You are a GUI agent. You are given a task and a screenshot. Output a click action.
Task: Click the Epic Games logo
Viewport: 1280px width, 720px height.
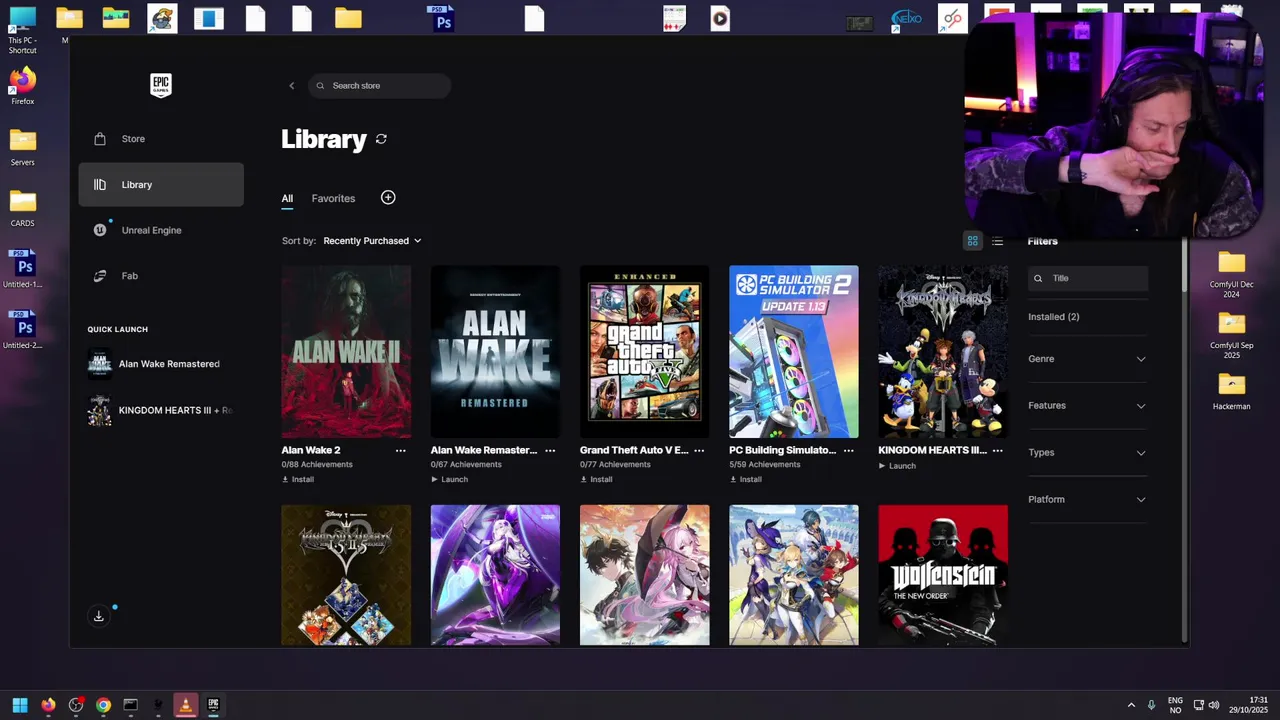tap(161, 85)
